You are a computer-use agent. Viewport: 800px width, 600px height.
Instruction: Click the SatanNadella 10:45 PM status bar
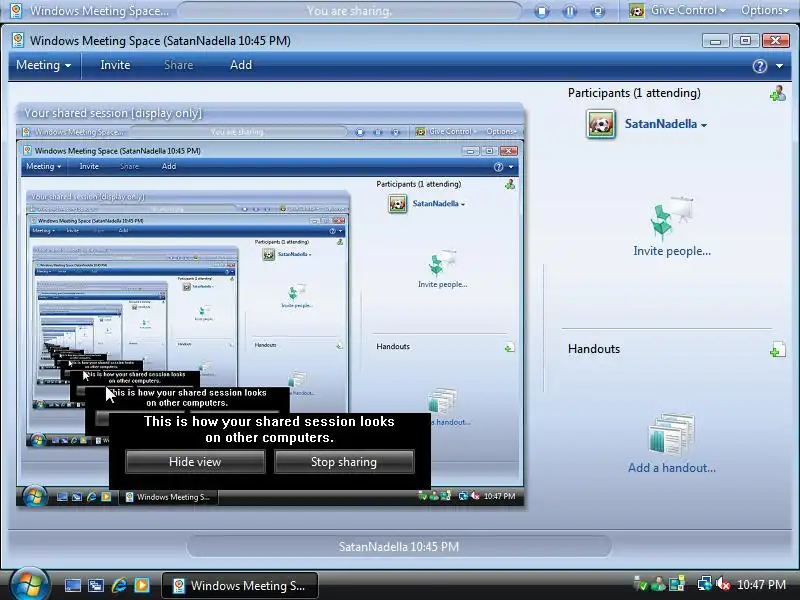click(399, 547)
